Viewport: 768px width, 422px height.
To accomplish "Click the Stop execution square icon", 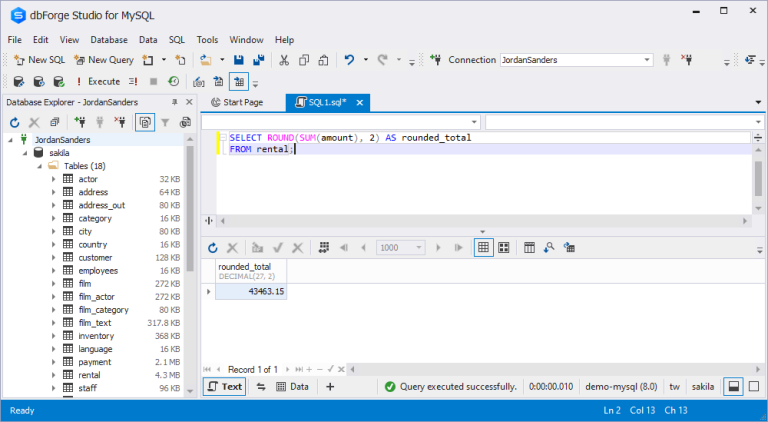I will point(153,82).
